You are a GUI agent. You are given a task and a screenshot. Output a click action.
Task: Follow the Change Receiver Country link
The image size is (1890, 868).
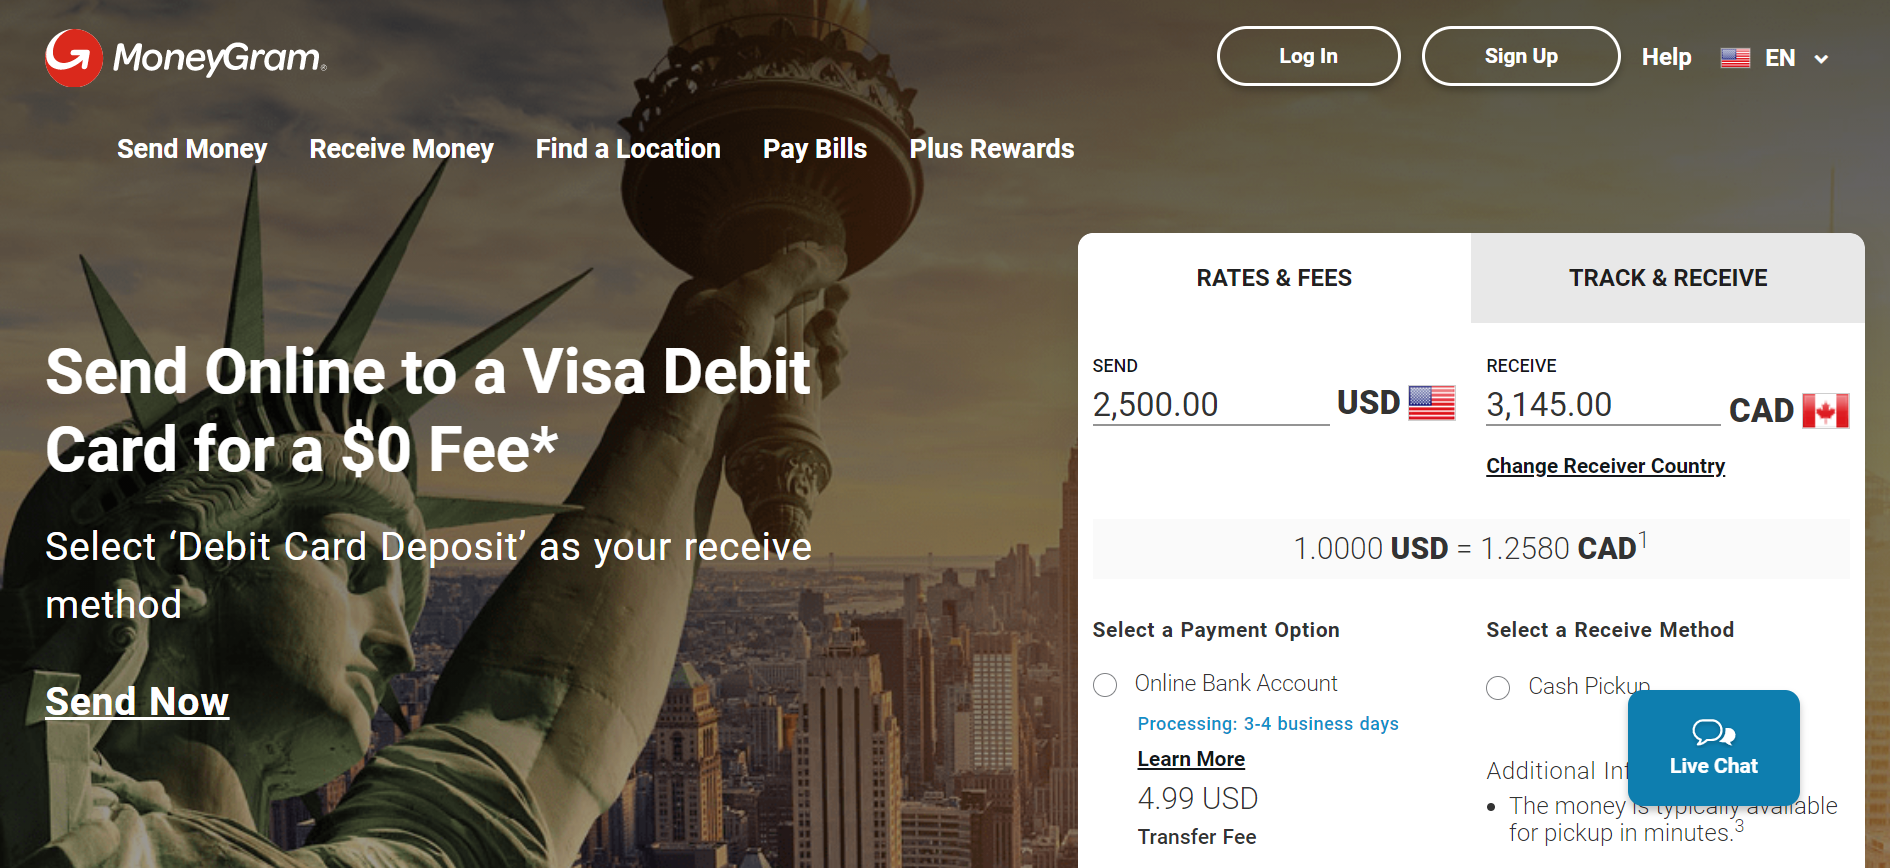[x=1605, y=466]
